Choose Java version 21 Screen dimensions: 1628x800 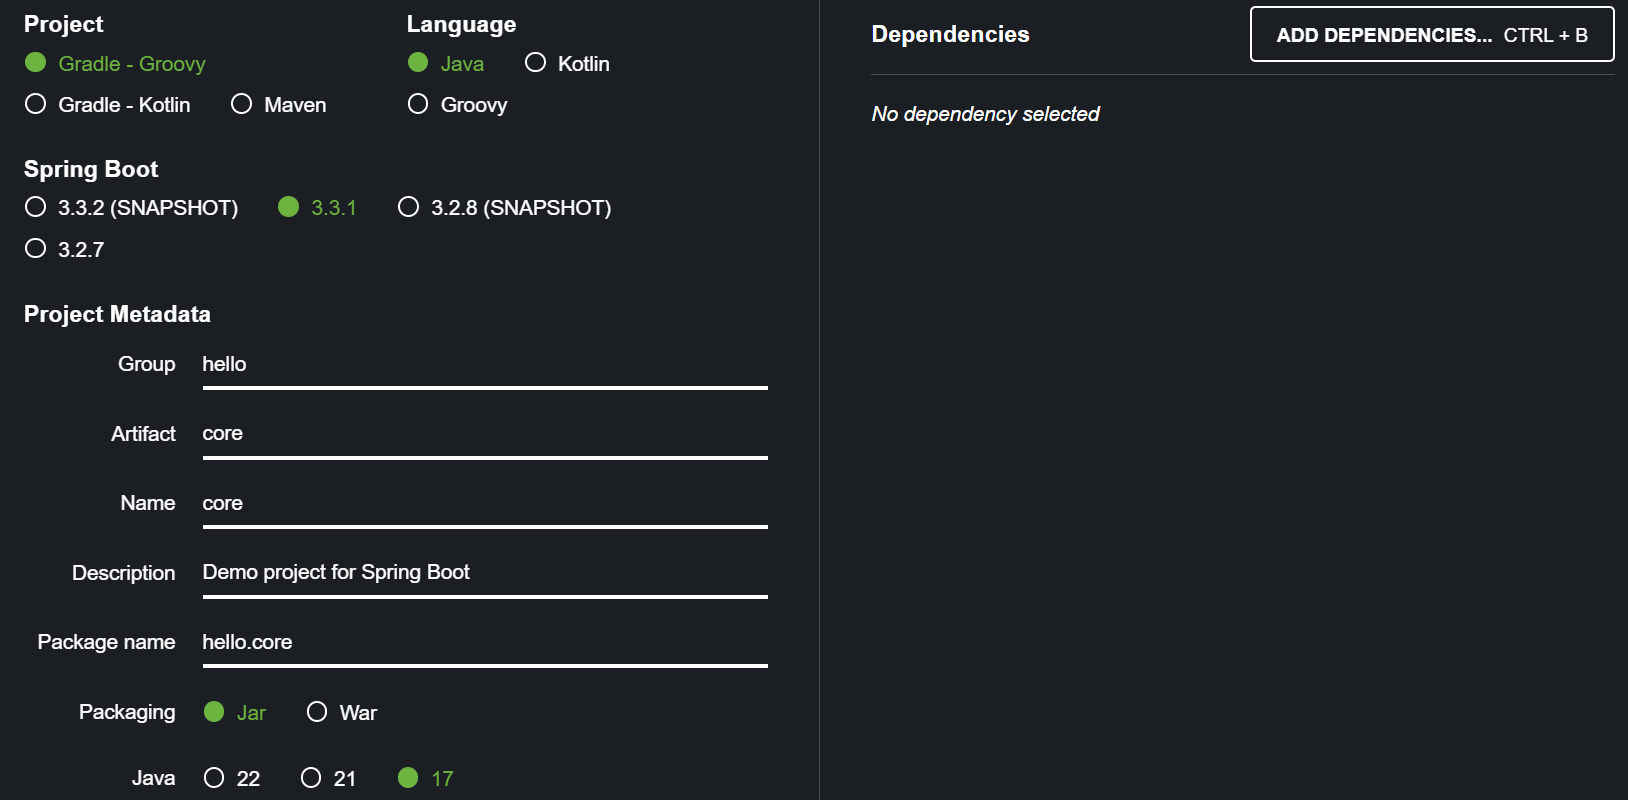tap(311, 778)
